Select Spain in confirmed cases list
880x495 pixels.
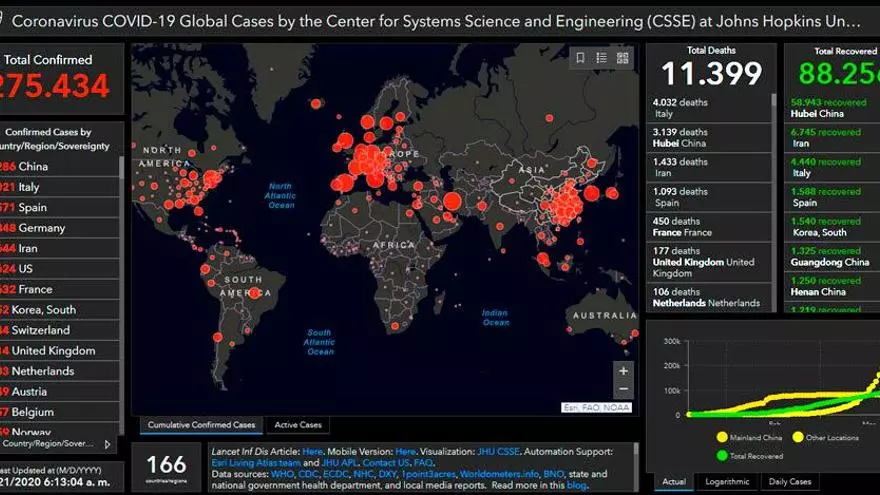32,207
